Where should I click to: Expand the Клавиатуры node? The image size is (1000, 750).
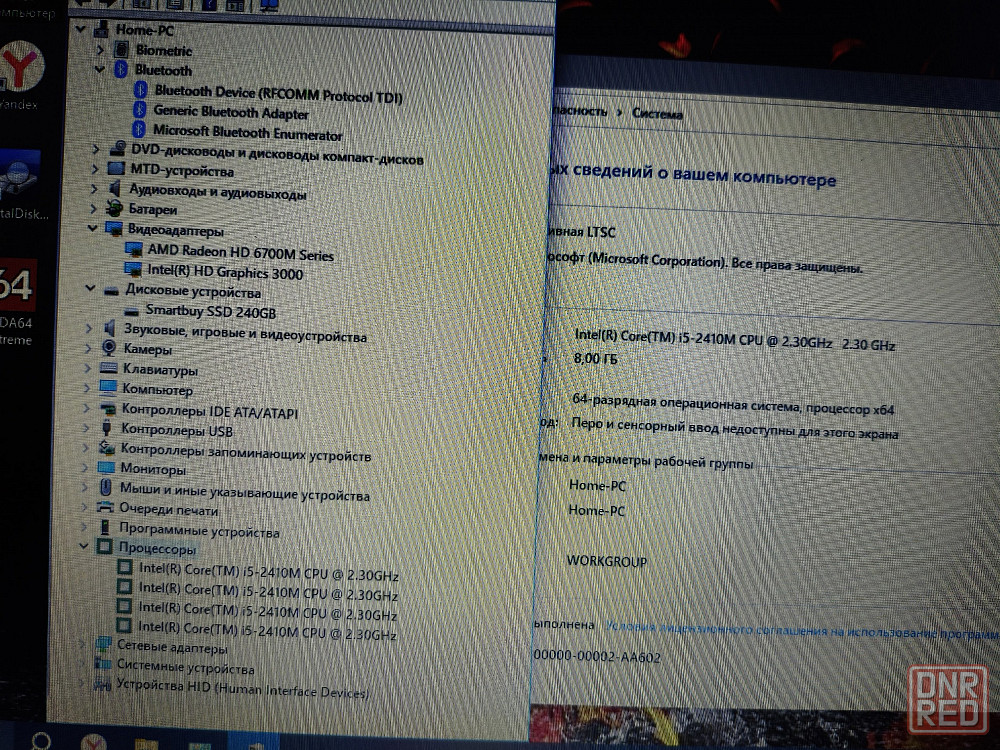coord(87,368)
